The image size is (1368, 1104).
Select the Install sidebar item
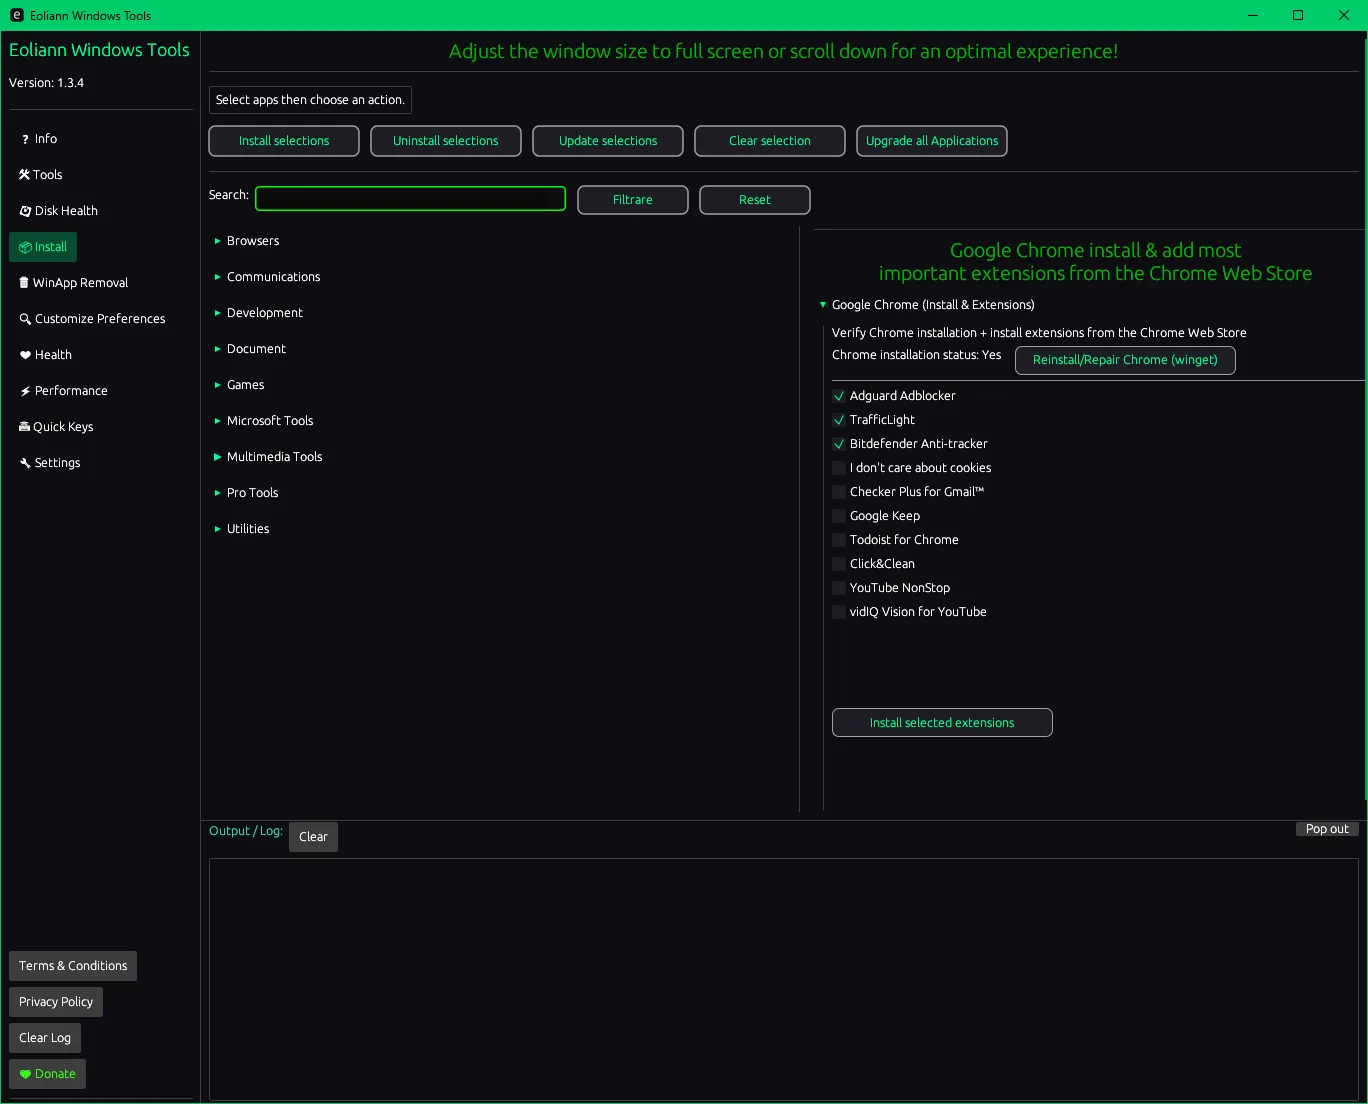43,247
